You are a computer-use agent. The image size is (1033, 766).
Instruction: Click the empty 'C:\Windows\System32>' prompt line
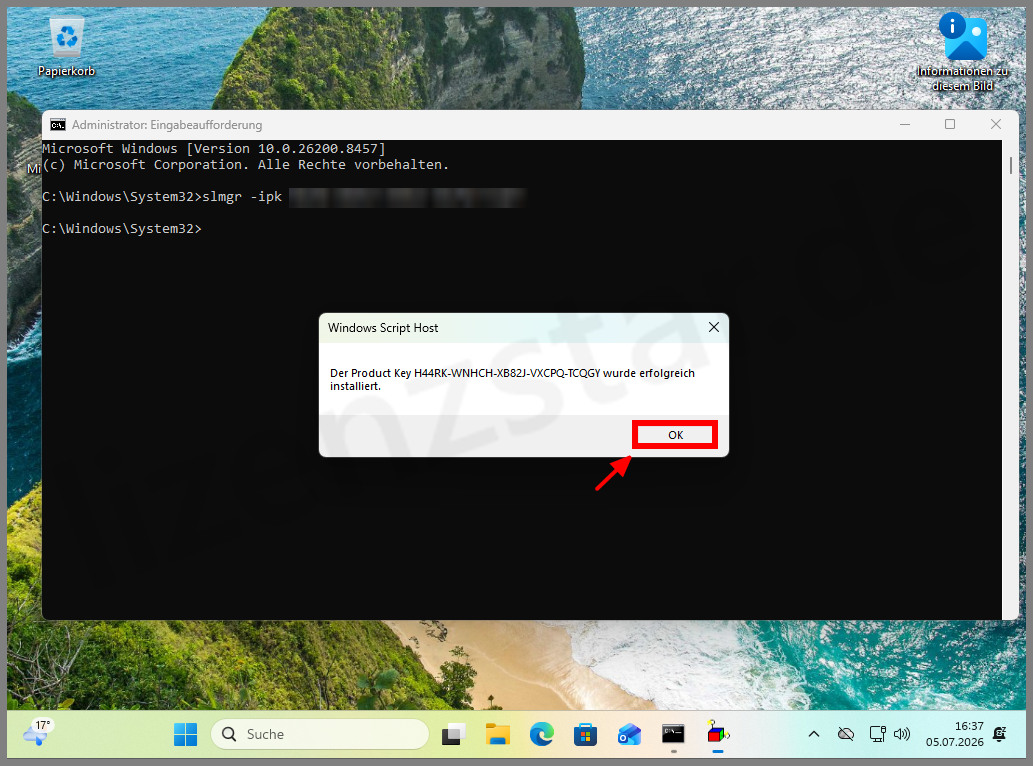[122, 229]
